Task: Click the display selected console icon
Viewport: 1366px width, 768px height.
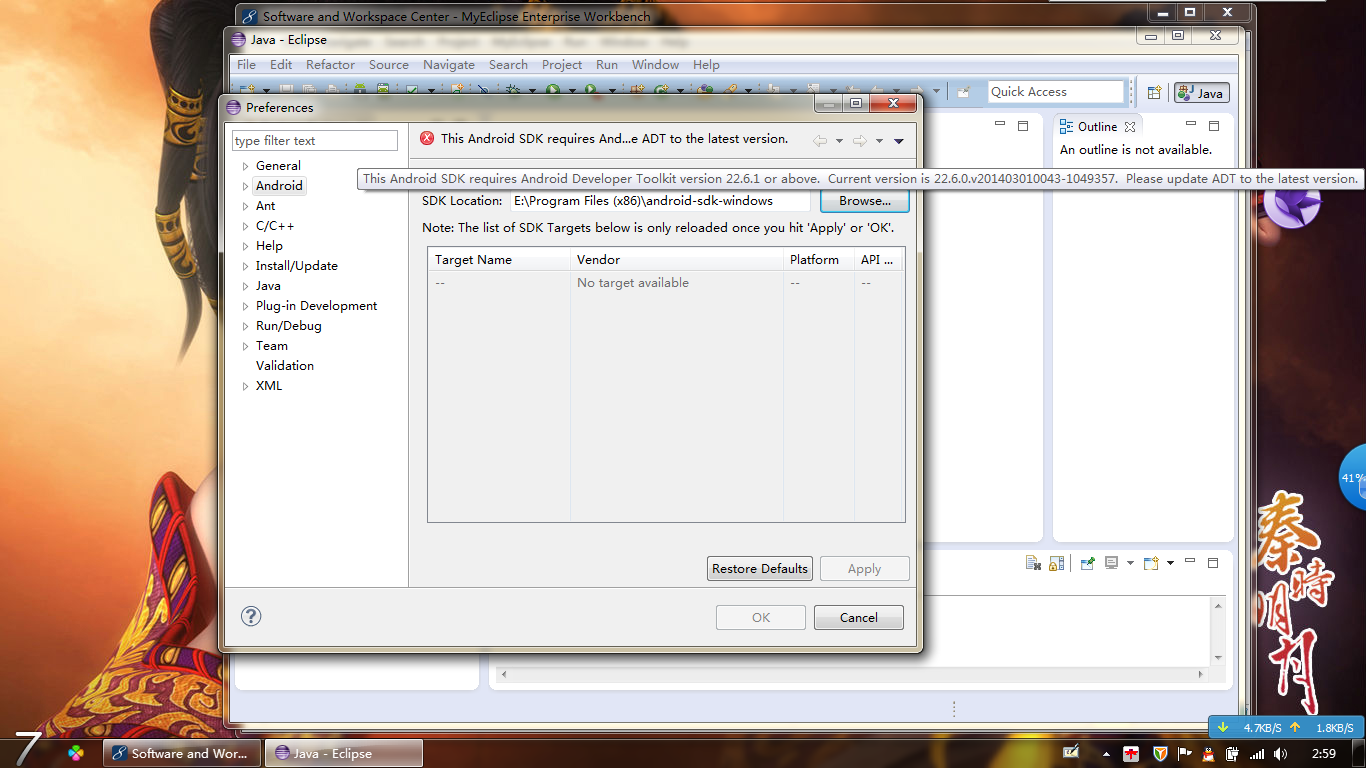Action: click(x=1111, y=564)
